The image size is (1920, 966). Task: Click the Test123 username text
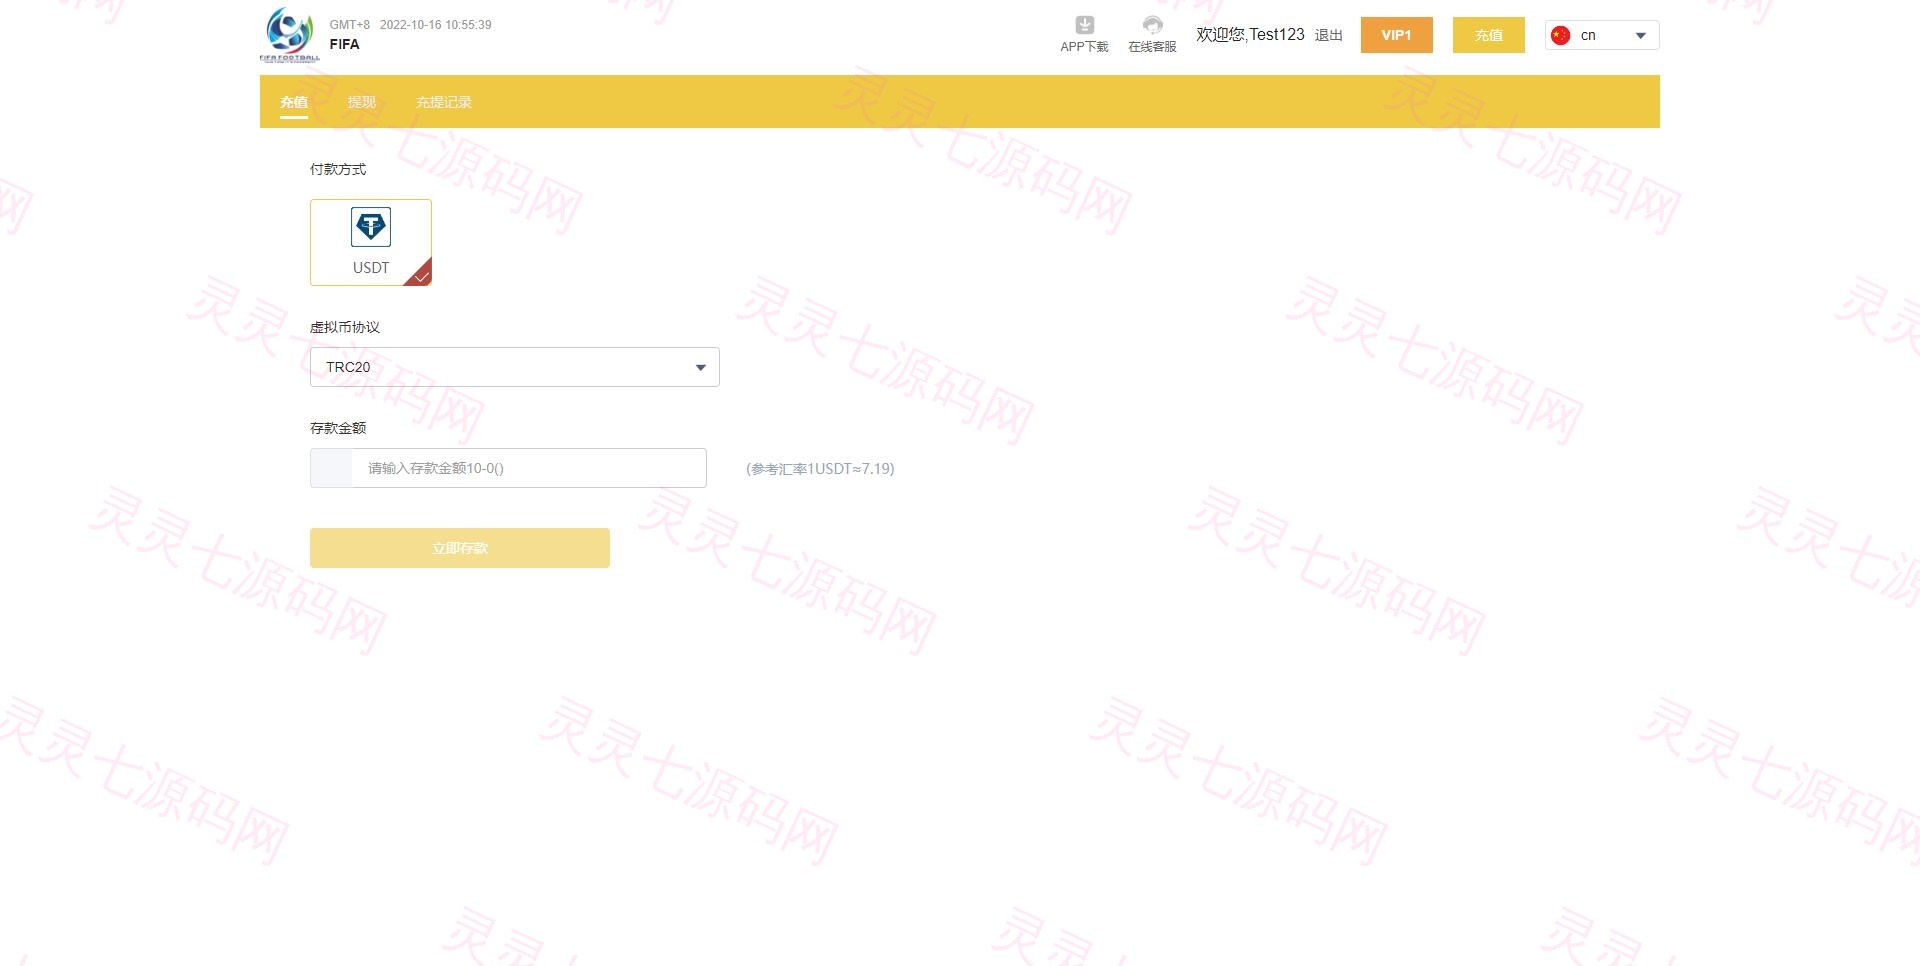1277,35
